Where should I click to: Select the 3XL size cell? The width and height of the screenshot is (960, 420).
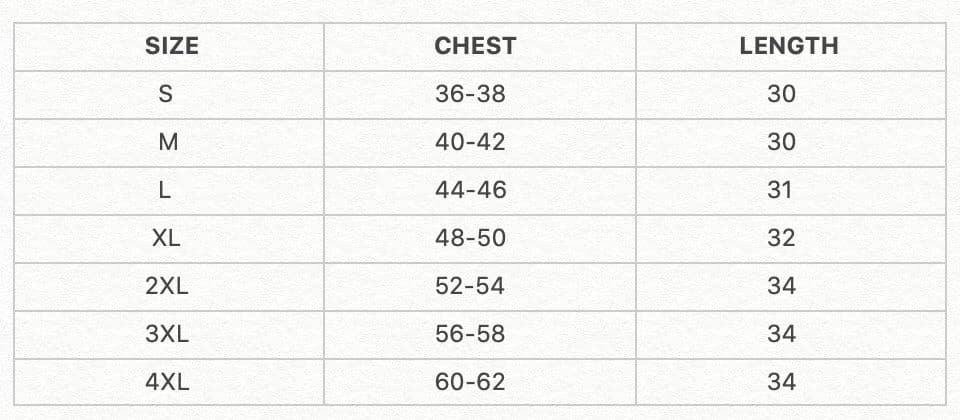[166, 334]
